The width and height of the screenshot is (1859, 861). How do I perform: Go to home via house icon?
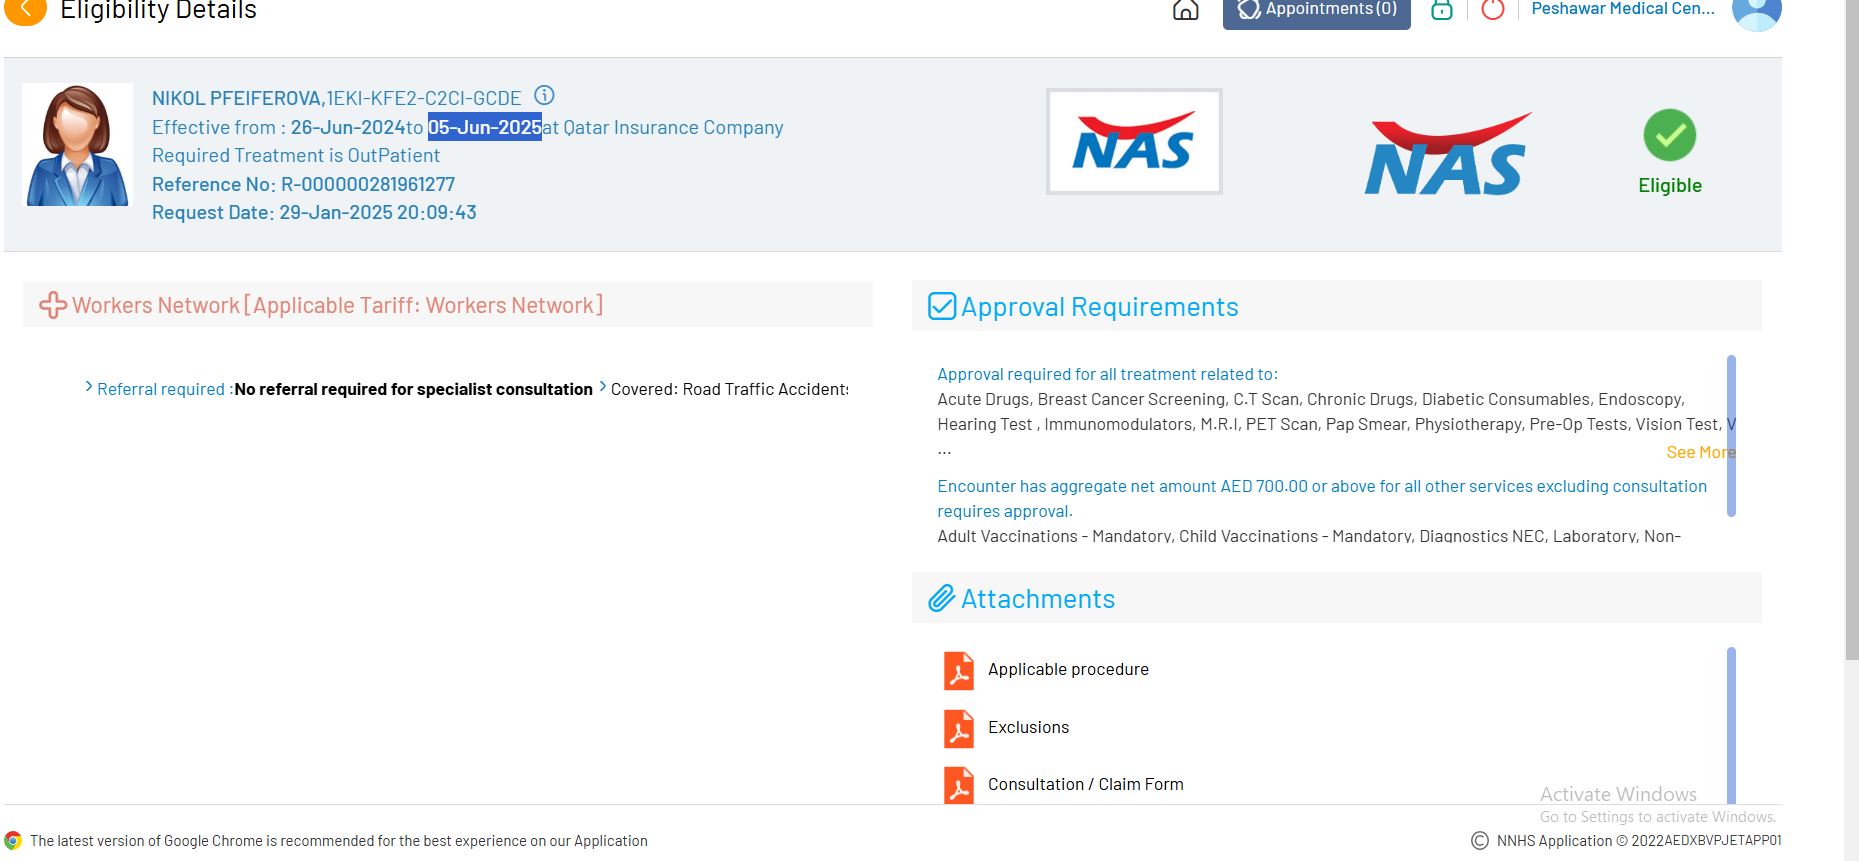click(x=1185, y=10)
